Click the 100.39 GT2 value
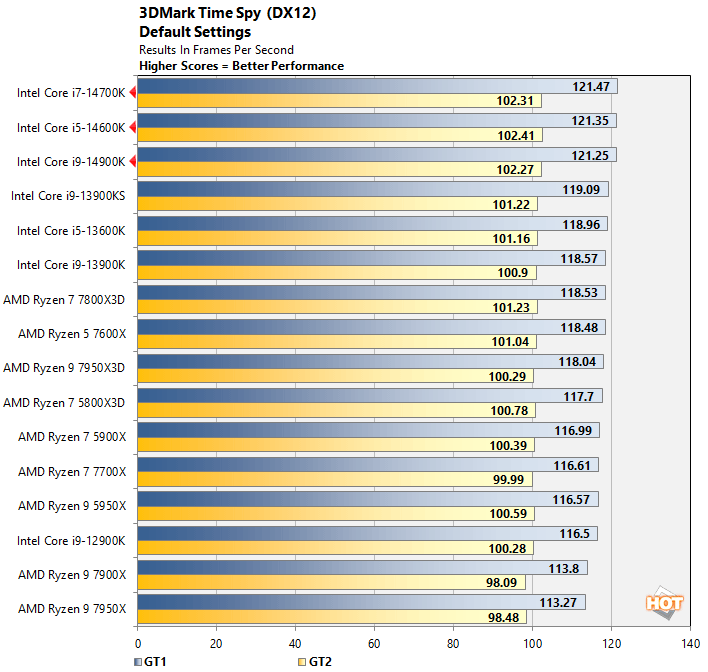 point(508,445)
